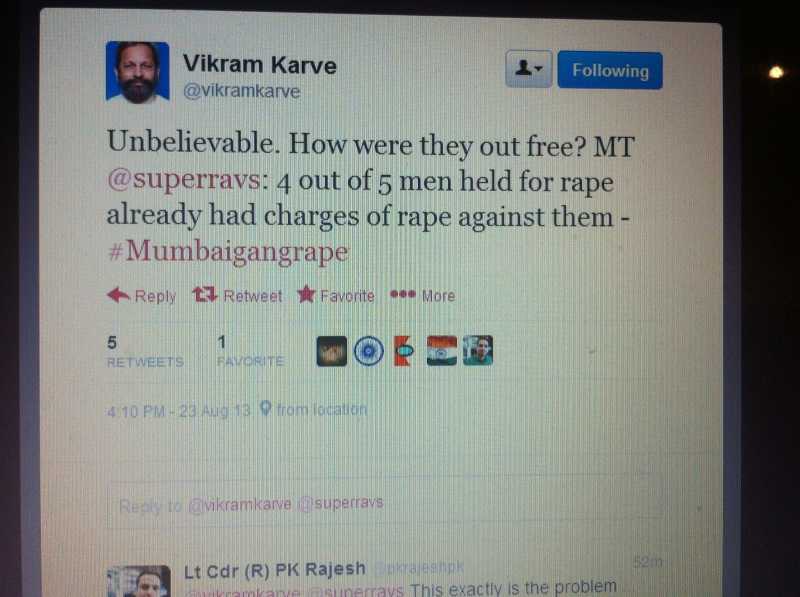Screen dimensions: 800x597
Task: Click the Favorite star icon
Action: click(x=306, y=294)
